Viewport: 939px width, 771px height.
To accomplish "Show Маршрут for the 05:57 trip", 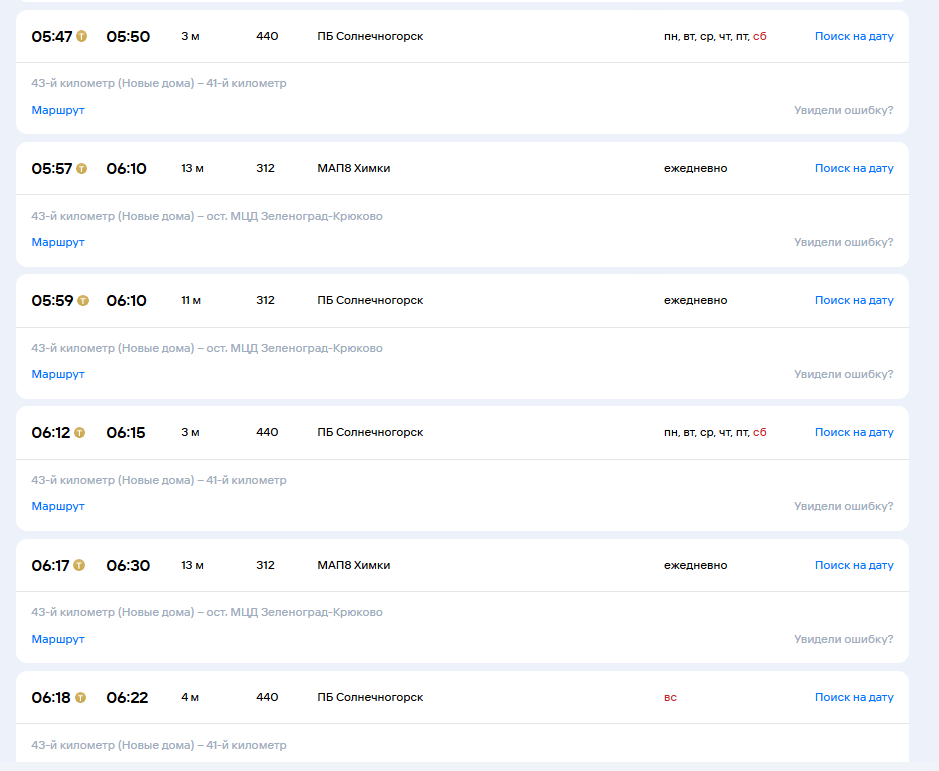I will (58, 242).
